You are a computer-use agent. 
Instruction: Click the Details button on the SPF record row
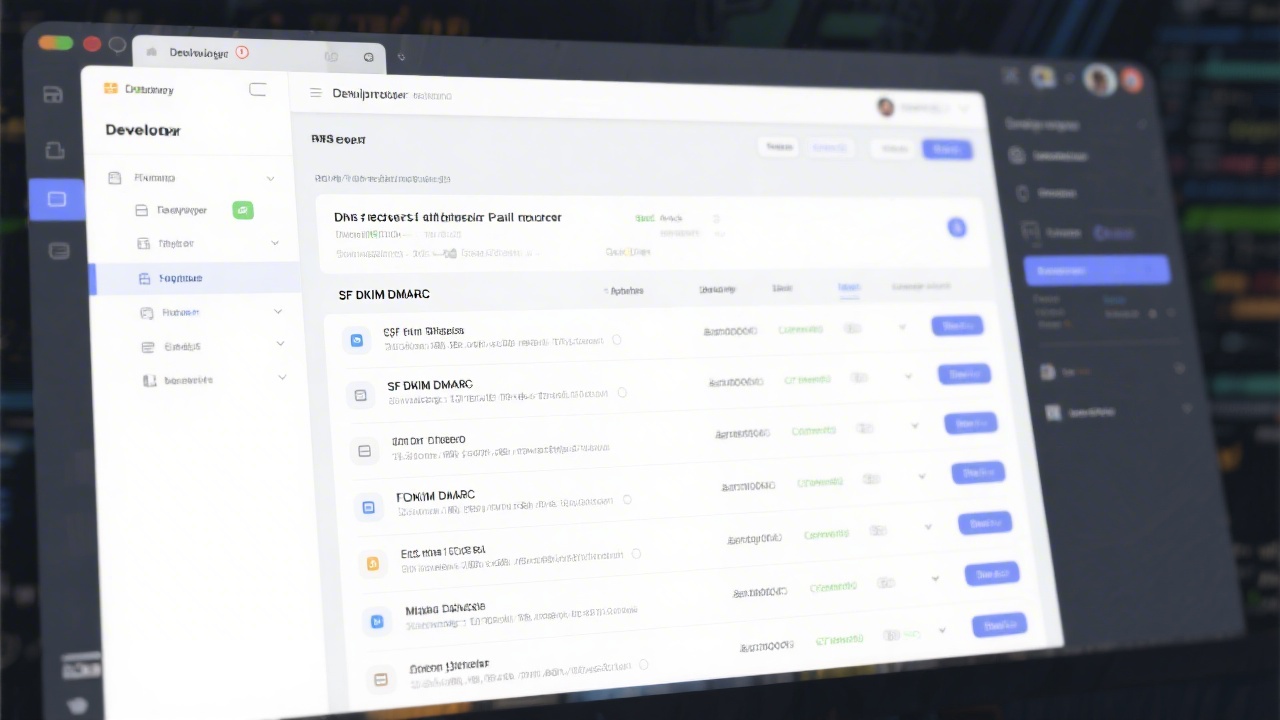957,326
